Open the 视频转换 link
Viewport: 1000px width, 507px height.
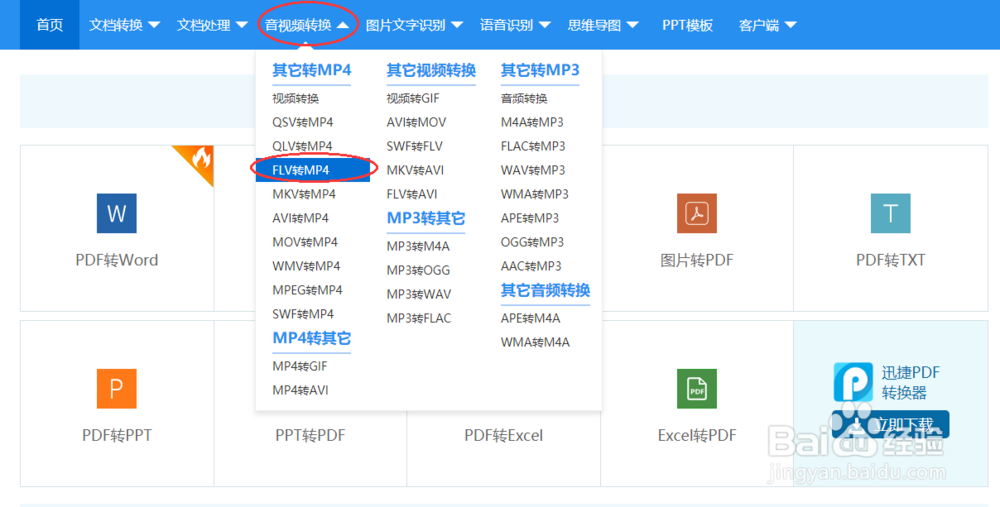(x=295, y=98)
